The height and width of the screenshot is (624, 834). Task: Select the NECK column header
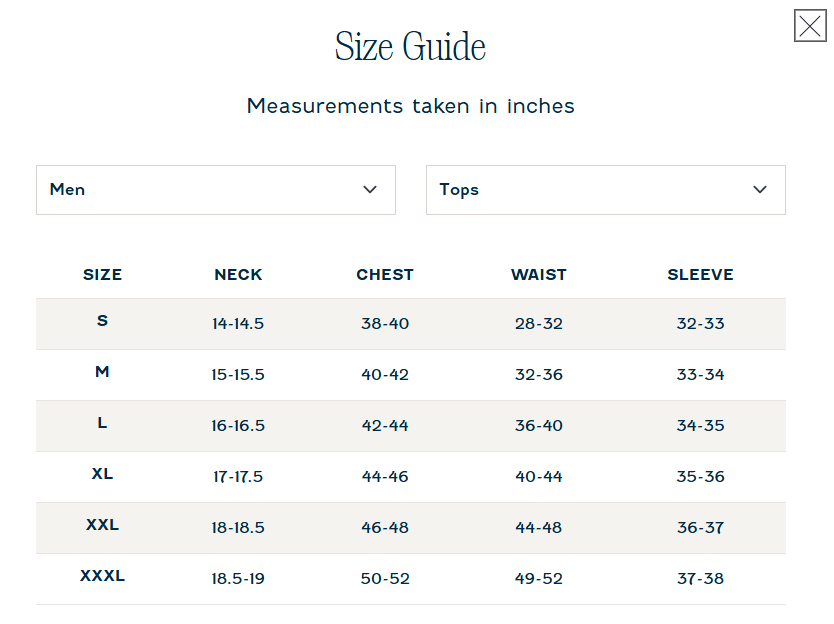(x=238, y=274)
